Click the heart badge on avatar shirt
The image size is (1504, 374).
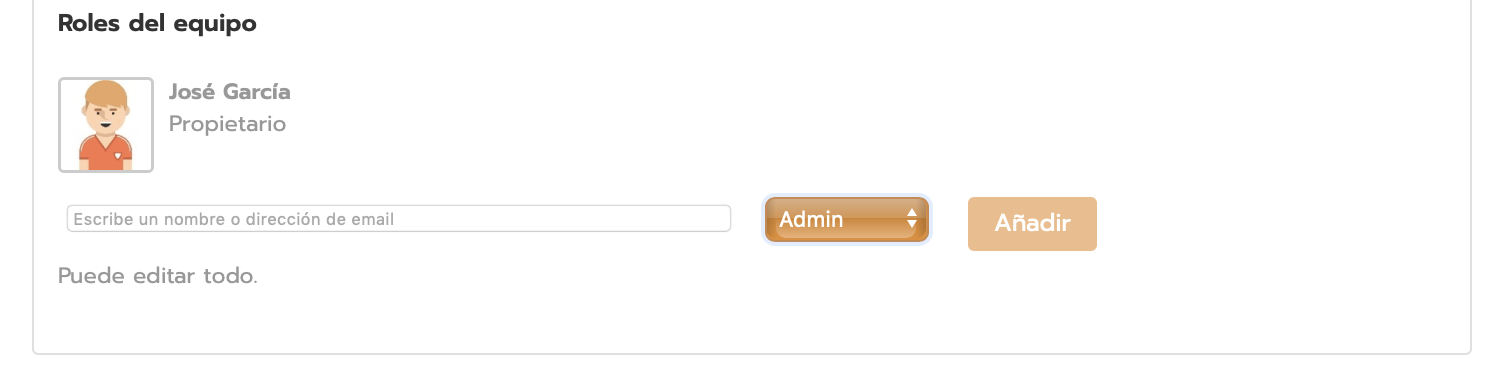(118, 155)
